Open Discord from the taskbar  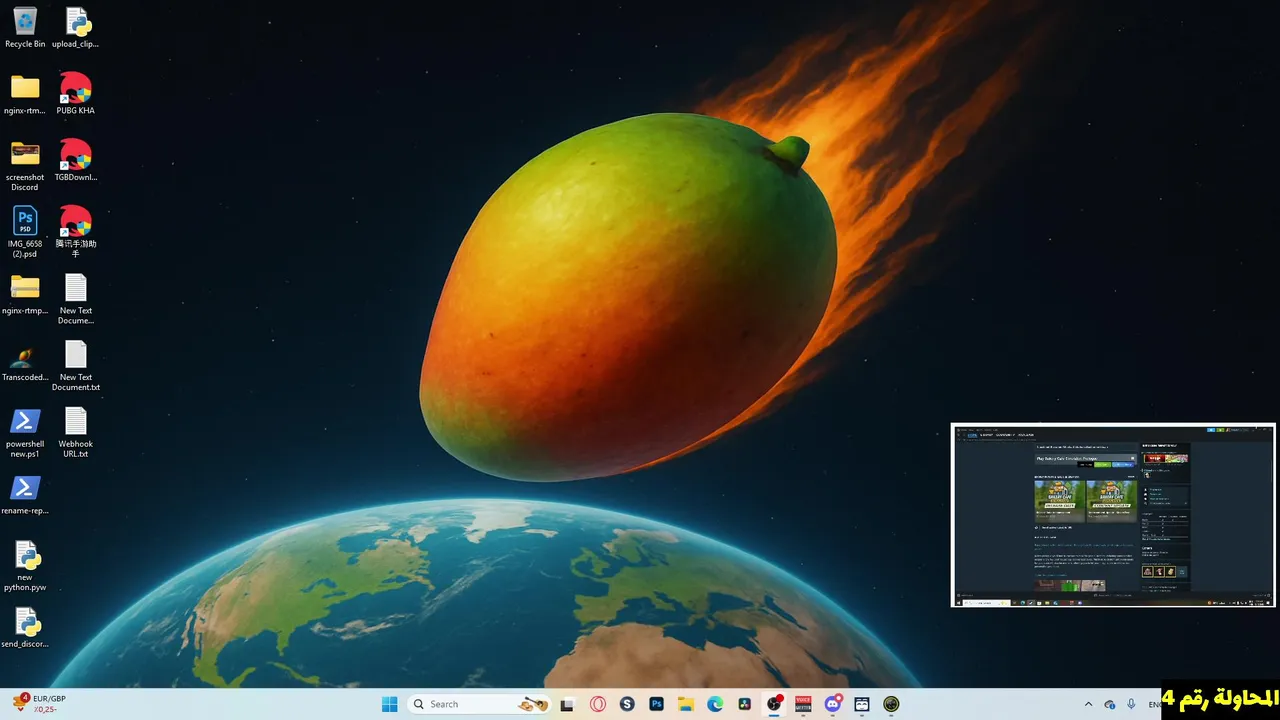[832, 704]
